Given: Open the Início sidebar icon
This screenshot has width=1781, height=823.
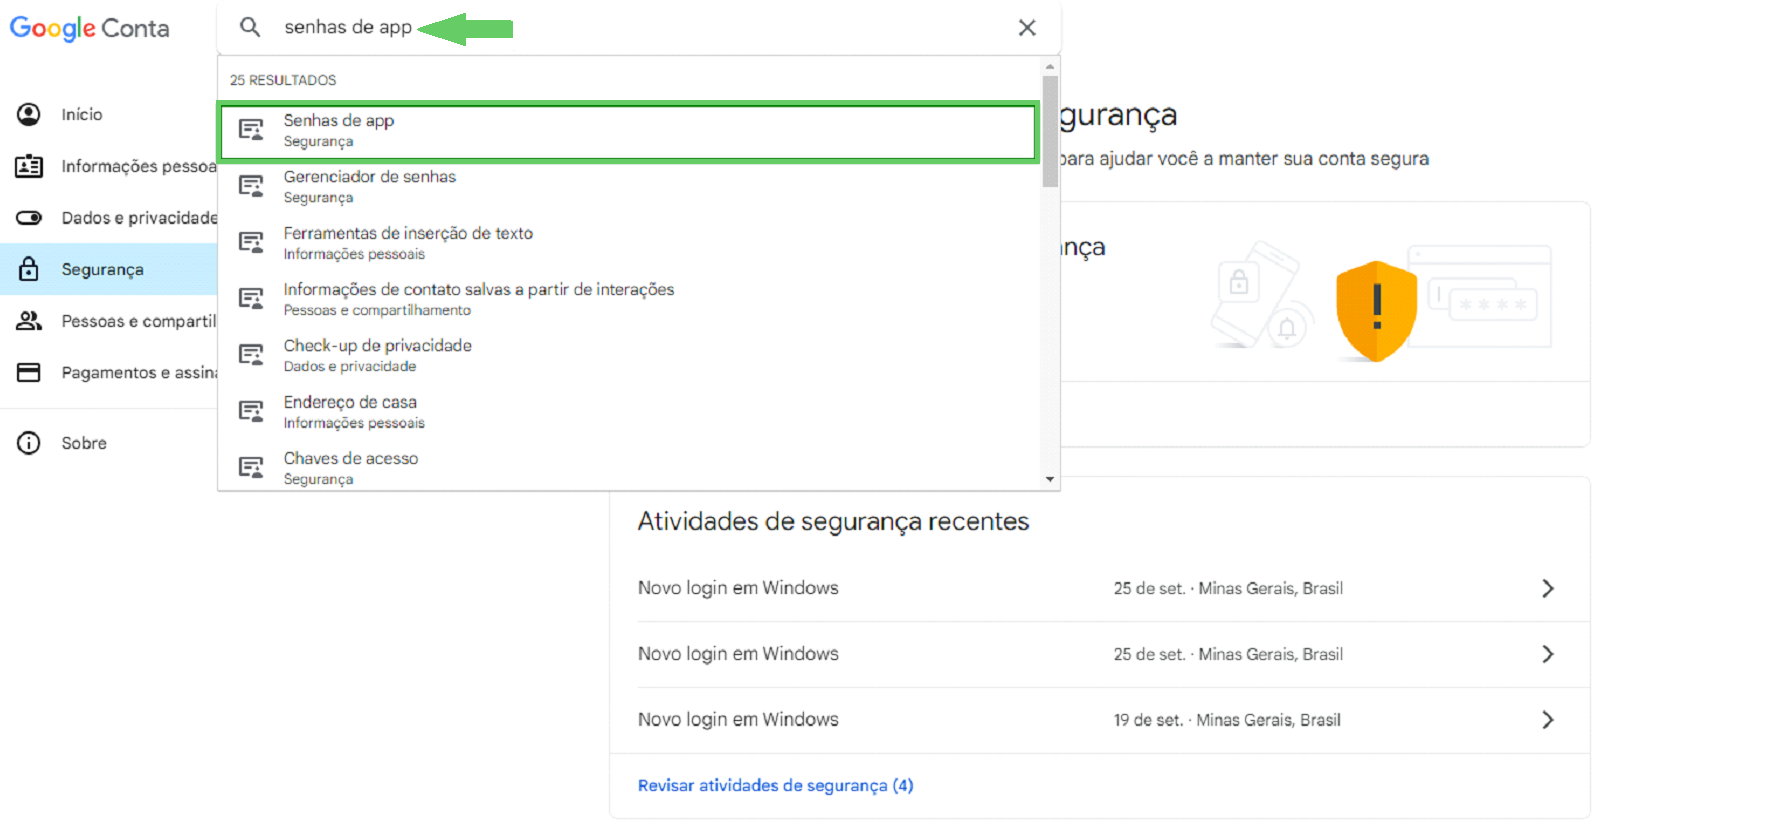Looking at the screenshot, I should [29, 114].
